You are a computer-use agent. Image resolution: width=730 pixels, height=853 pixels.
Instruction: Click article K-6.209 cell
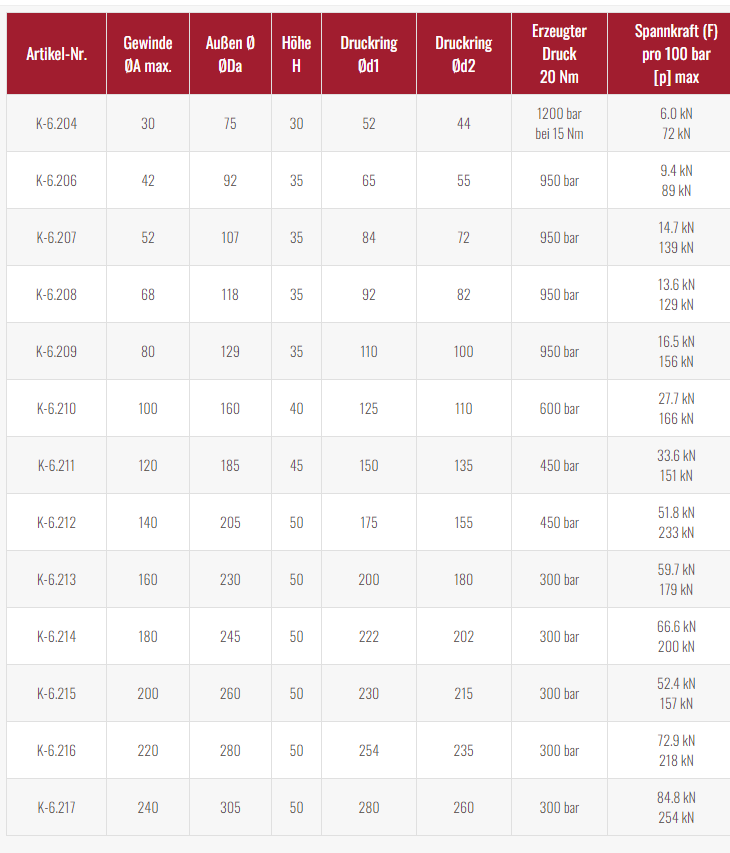(57, 351)
